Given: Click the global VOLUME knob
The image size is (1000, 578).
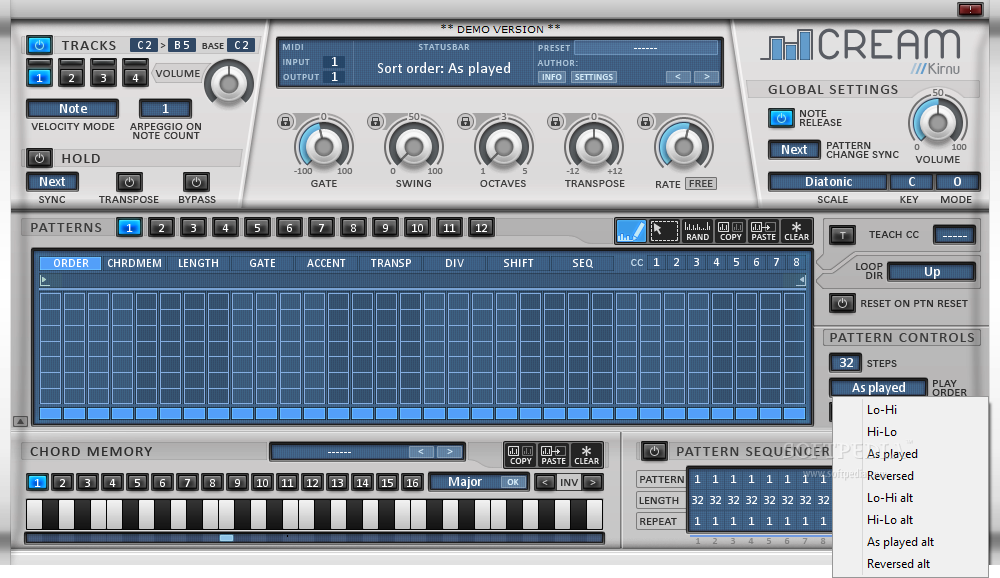Looking at the screenshot, I should coord(938,122).
